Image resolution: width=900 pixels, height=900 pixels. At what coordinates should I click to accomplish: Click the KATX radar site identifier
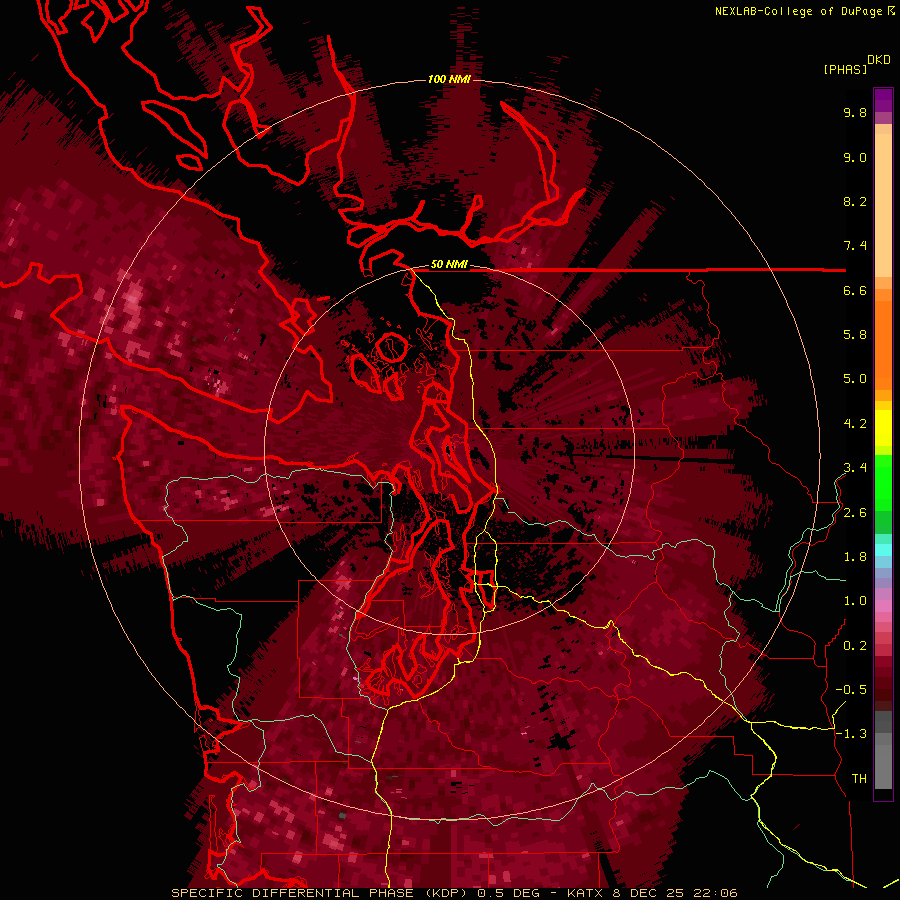(x=583, y=893)
